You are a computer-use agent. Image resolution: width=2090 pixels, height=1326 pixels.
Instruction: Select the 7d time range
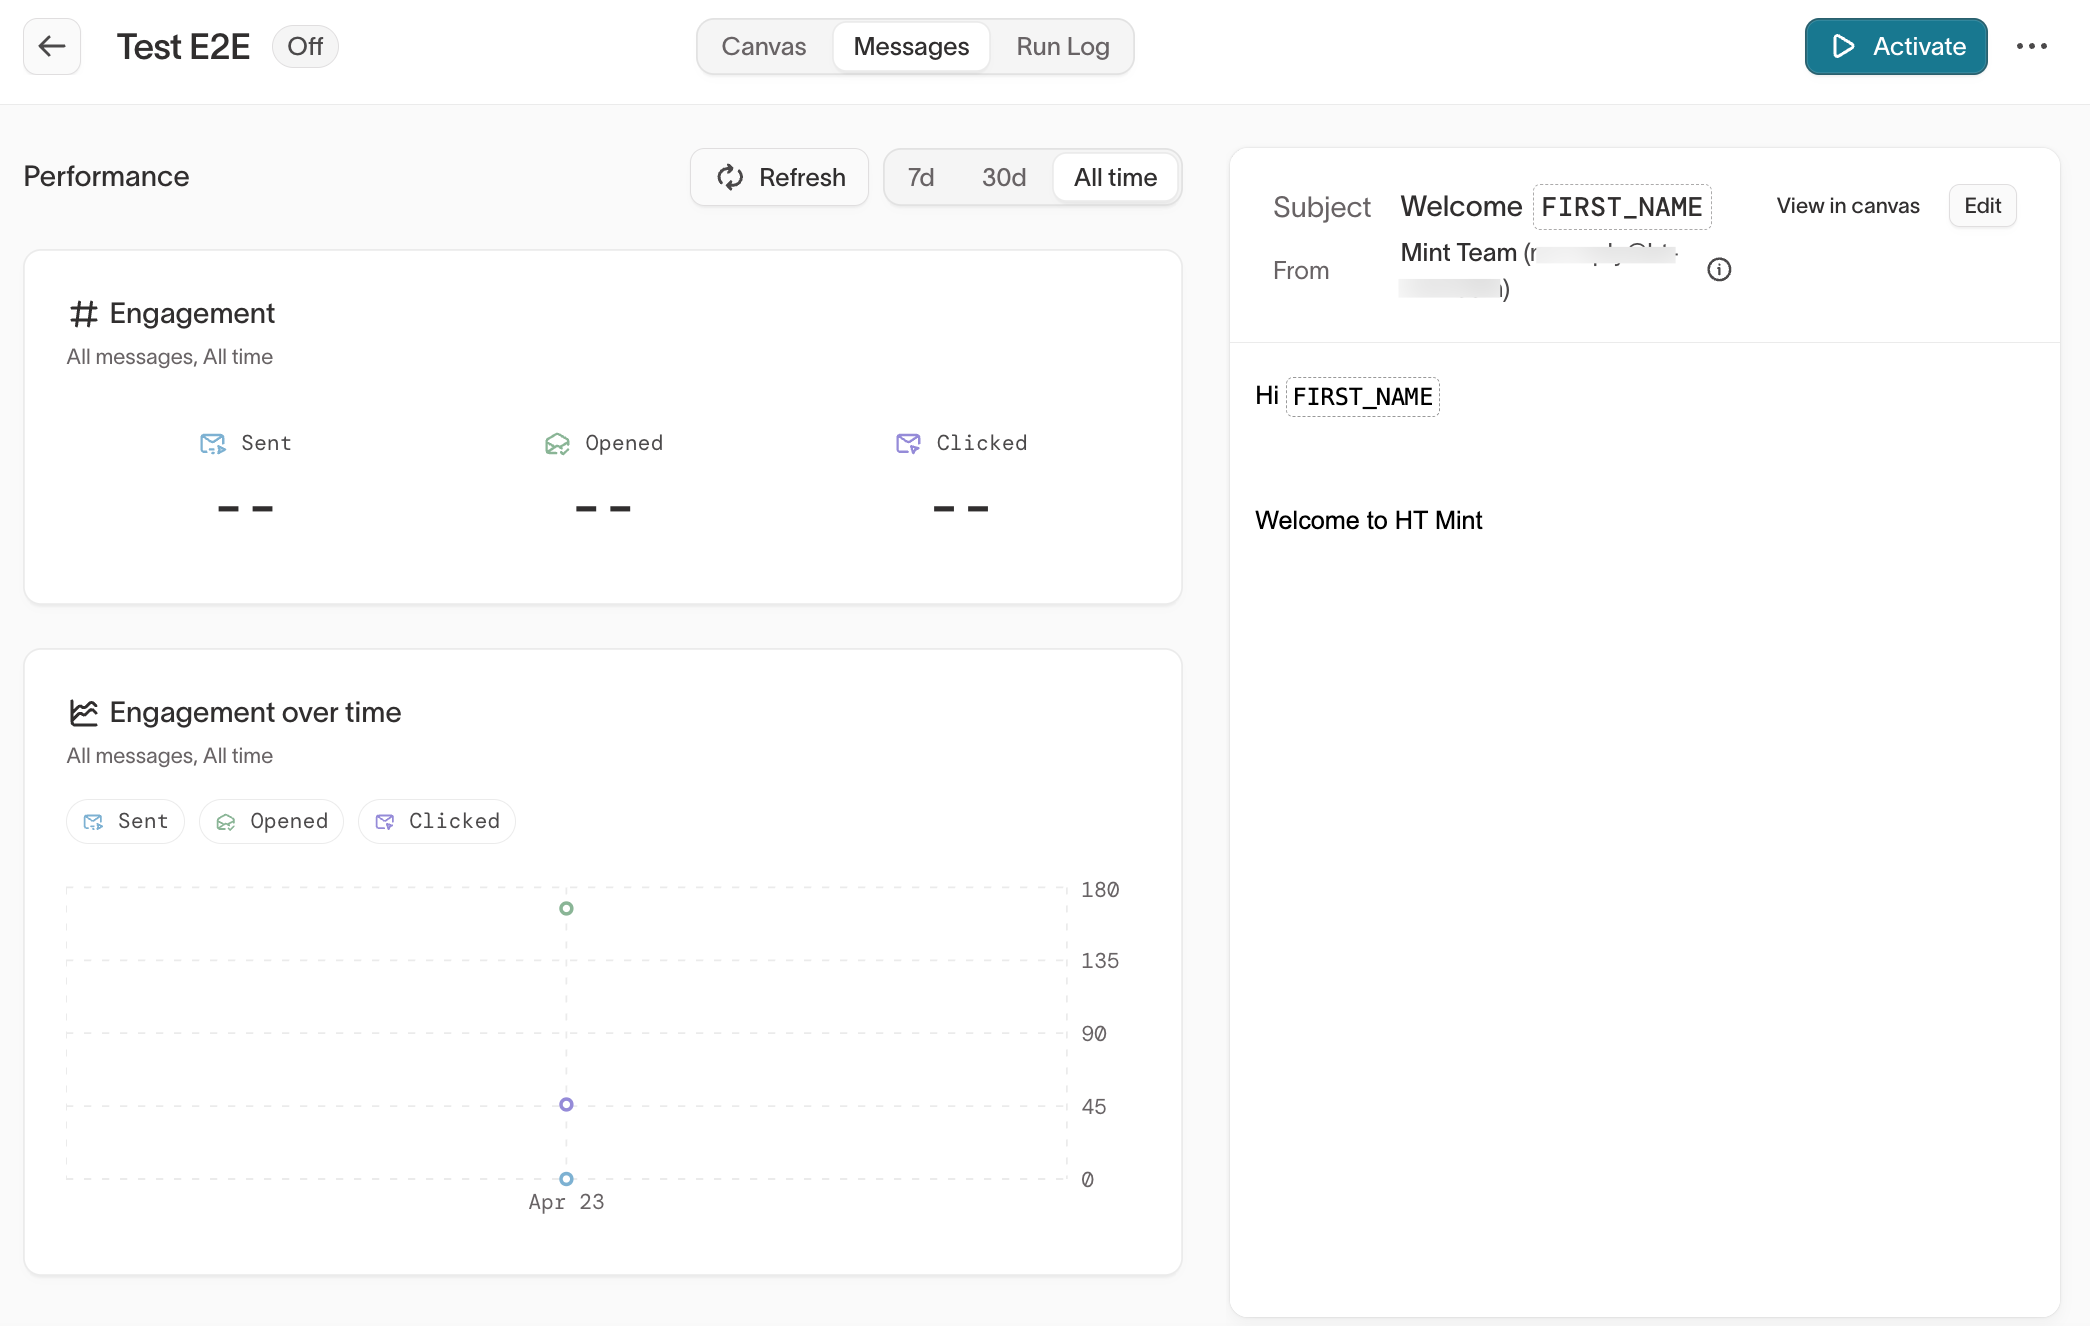tap(920, 177)
